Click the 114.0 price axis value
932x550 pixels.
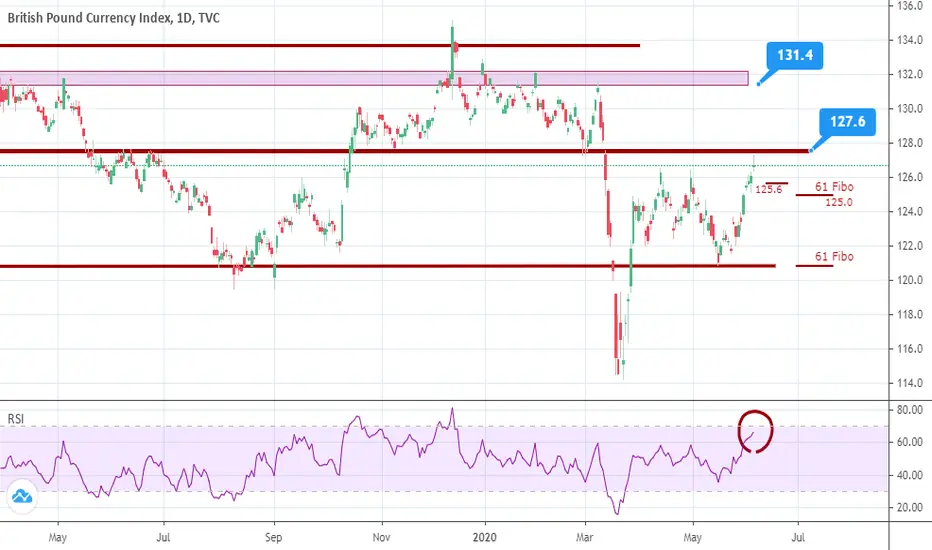[x=909, y=383]
